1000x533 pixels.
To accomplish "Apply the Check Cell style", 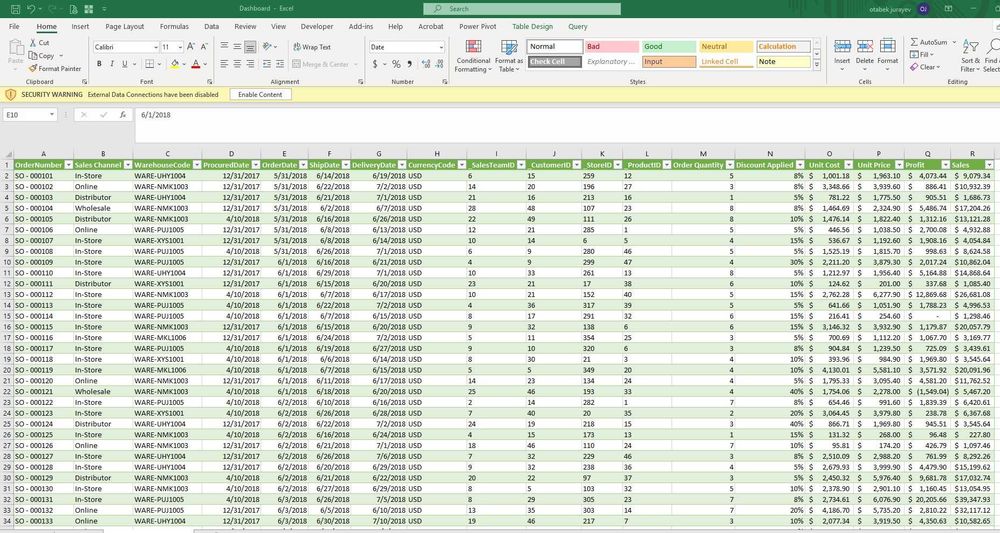I will click(x=554, y=62).
